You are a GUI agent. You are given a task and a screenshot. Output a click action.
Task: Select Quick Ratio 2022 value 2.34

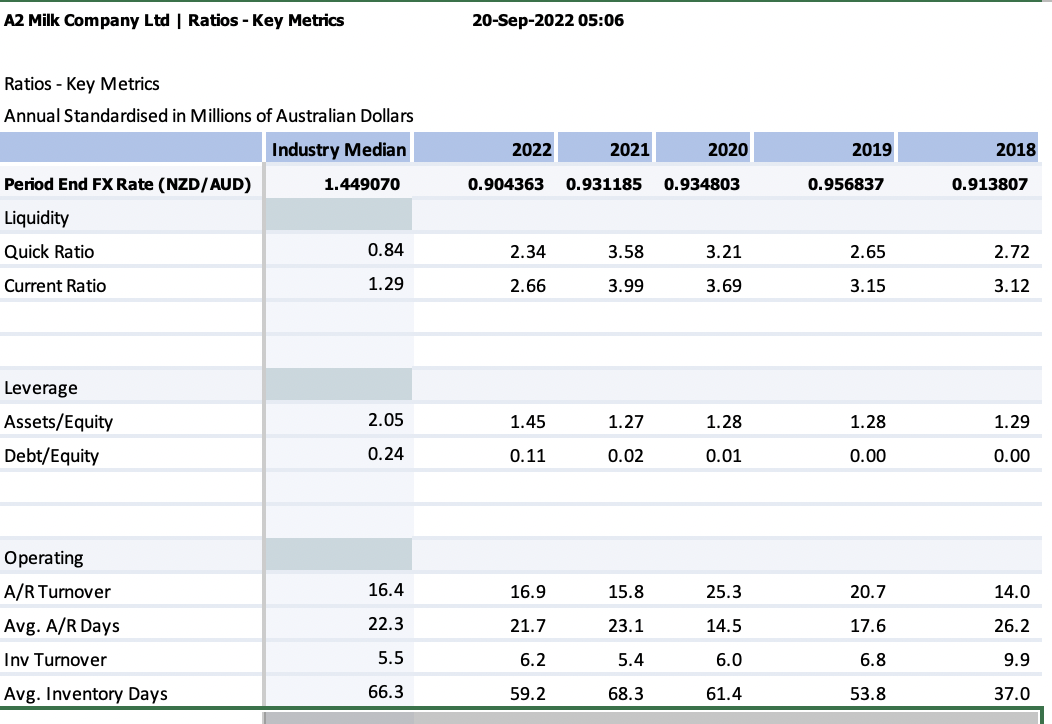coord(528,252)
